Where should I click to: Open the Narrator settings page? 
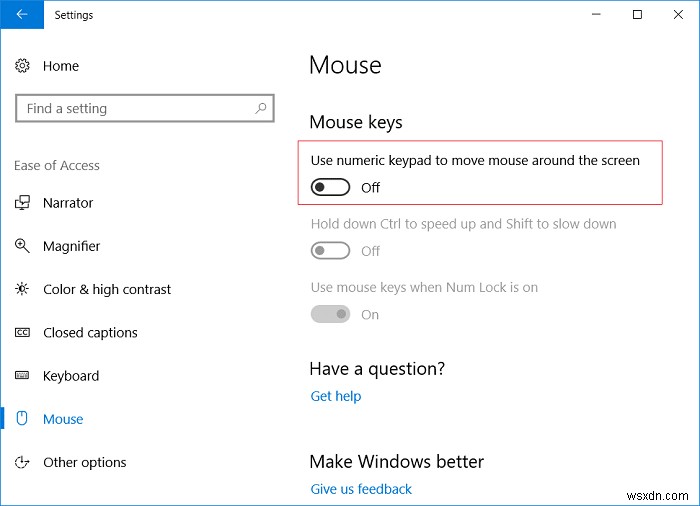(x=68, y=203)
